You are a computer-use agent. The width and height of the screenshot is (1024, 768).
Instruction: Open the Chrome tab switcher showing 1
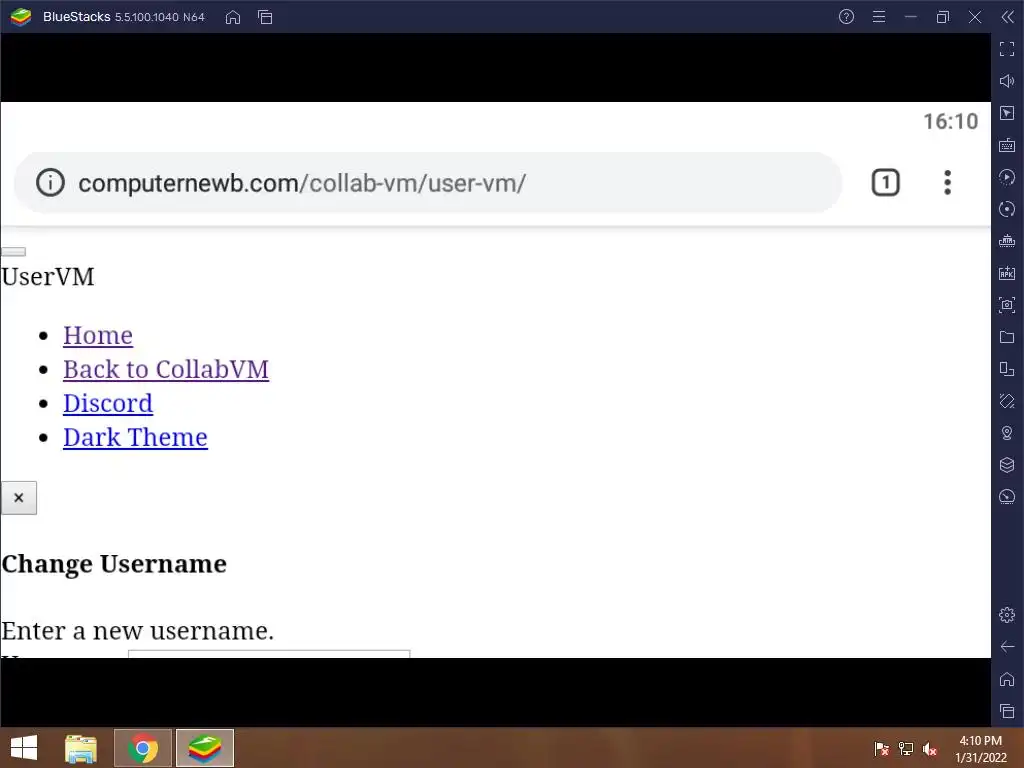click(x=886, y=182)
